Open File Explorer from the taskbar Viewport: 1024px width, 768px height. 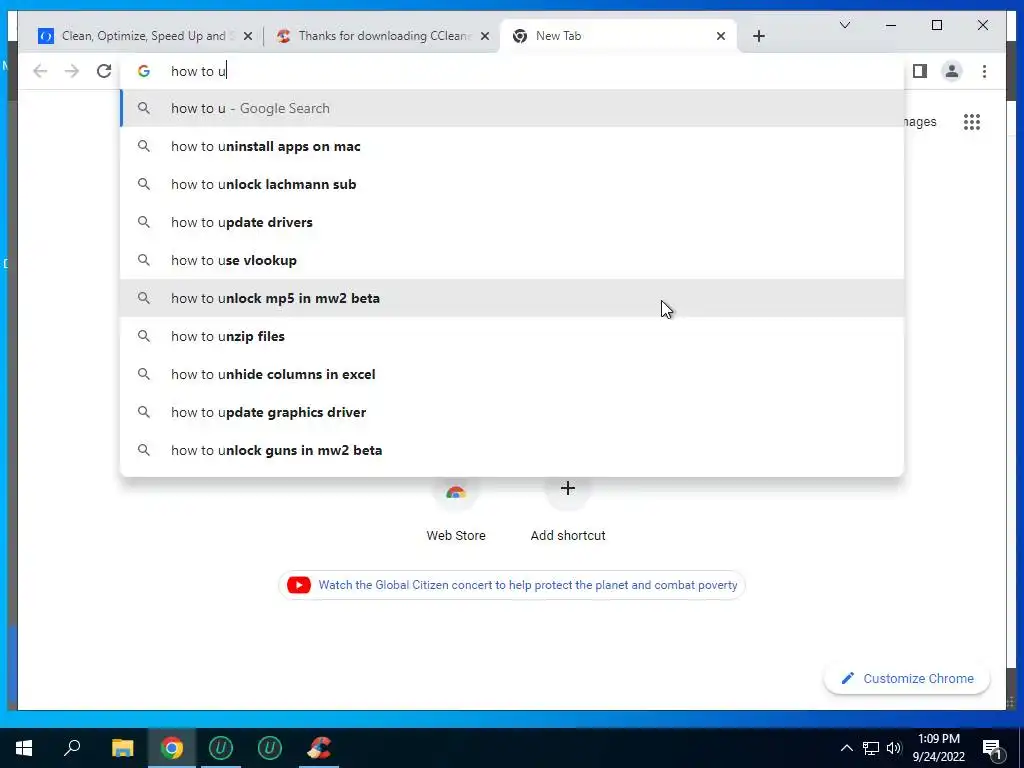coord(122,748)
